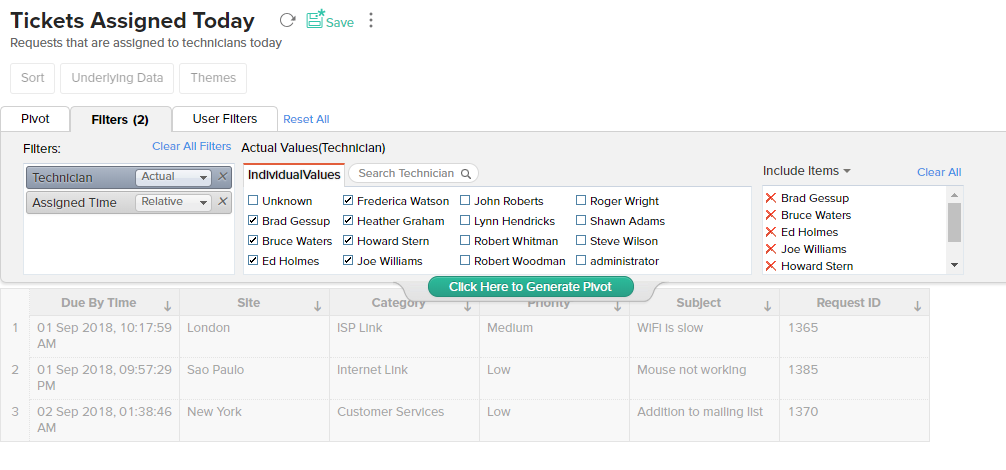This screenshot has width=1006, height=470.
Task: Open the three-dot more options menu
Action: 371,20
